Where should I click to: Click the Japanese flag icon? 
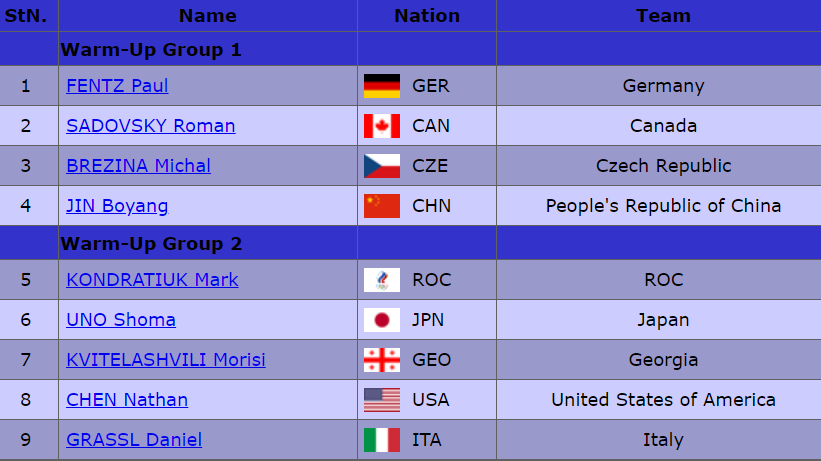(x=381, y=320)
